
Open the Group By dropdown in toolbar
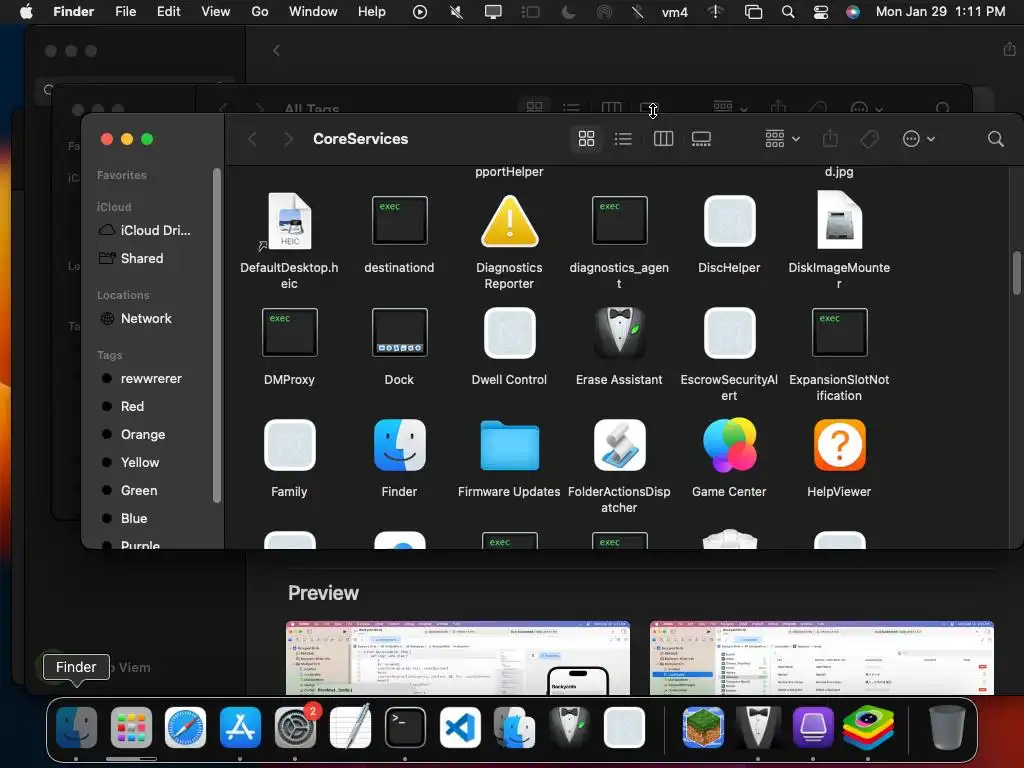782,138
